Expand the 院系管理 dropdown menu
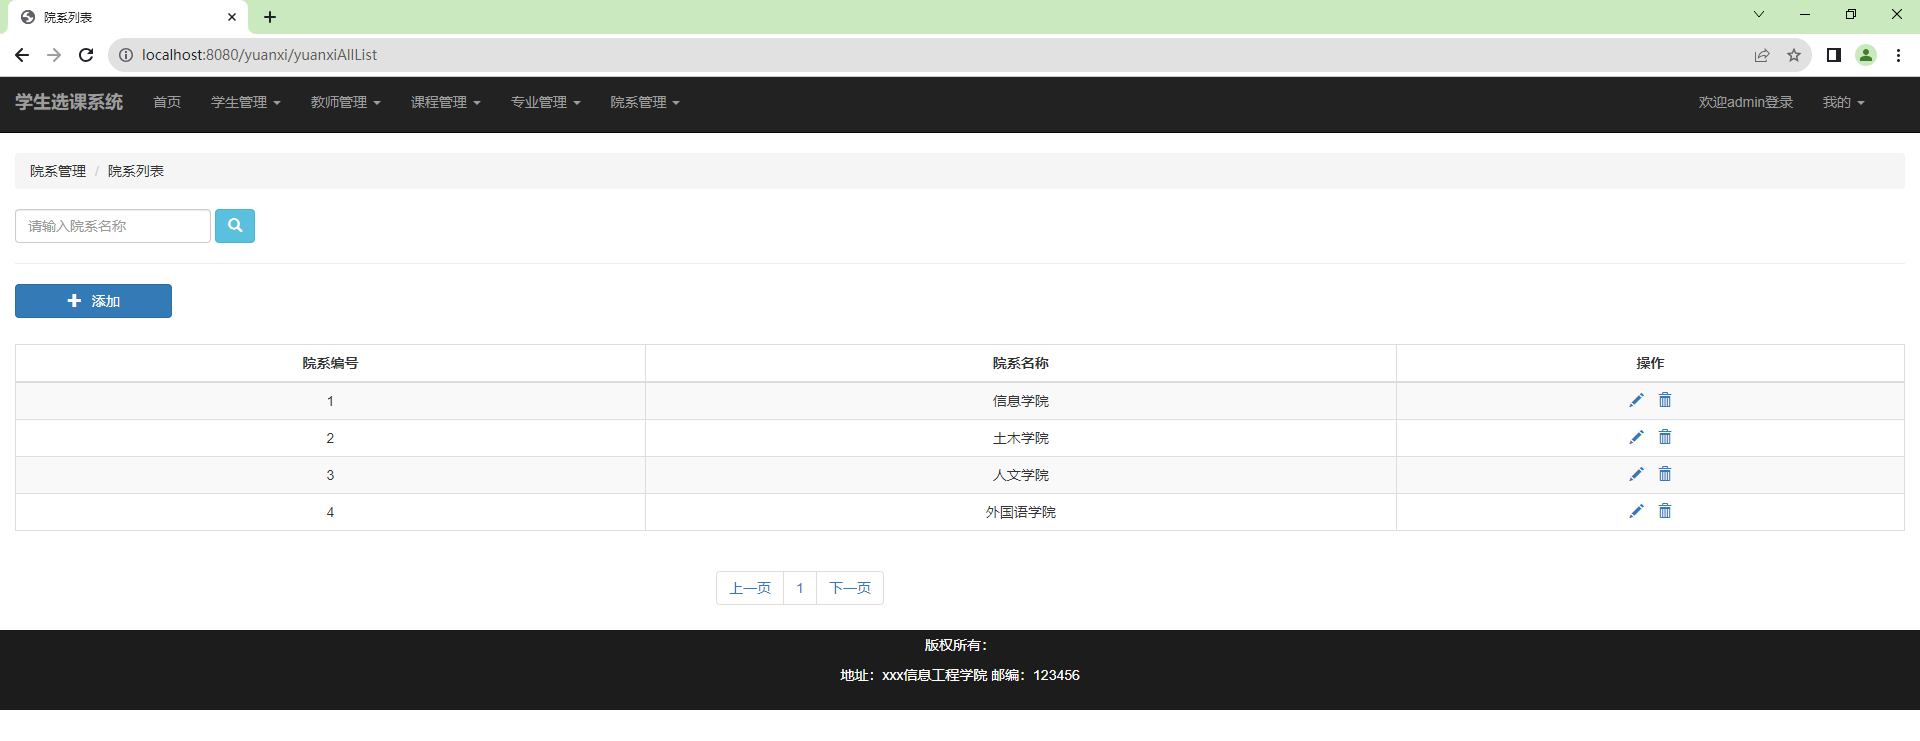This screenshot has height=741, width=1920. (x=645, y=102)
